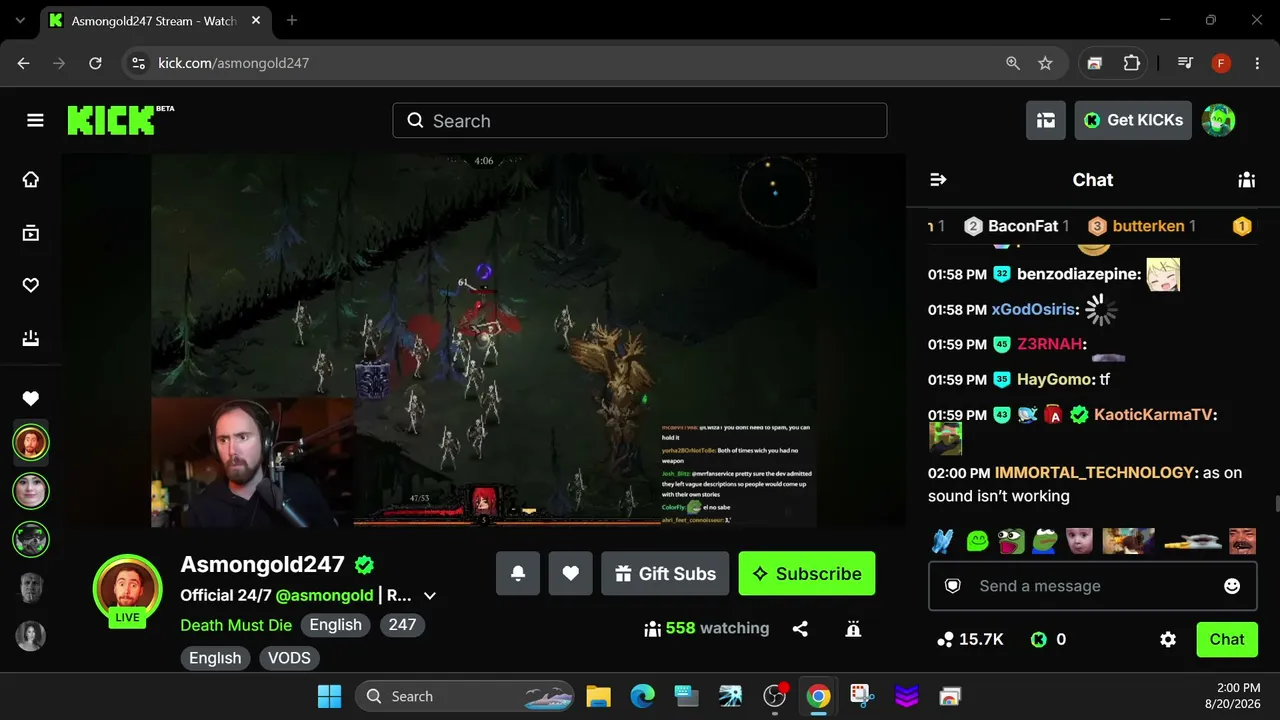Viewport: 1280px width, 720px height.
Task: Bookmark this page with the star icon
Action: pos(1045,63)
